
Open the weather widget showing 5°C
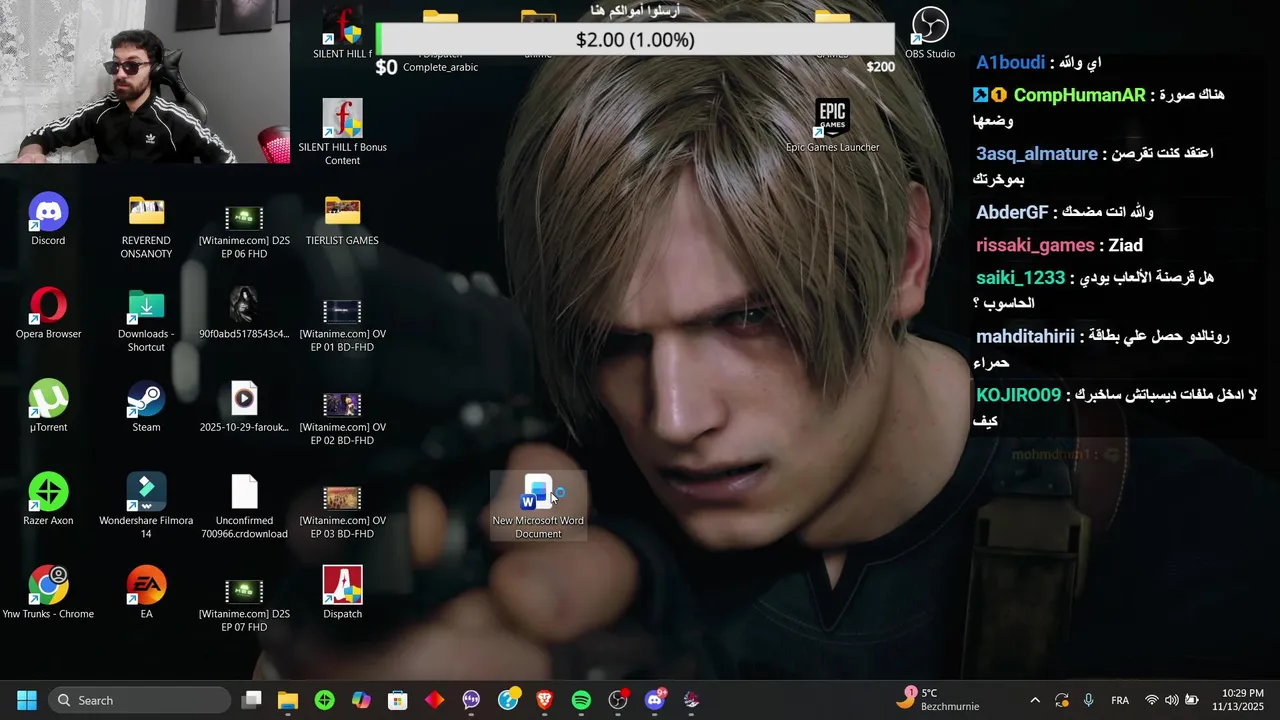point(938,700)
